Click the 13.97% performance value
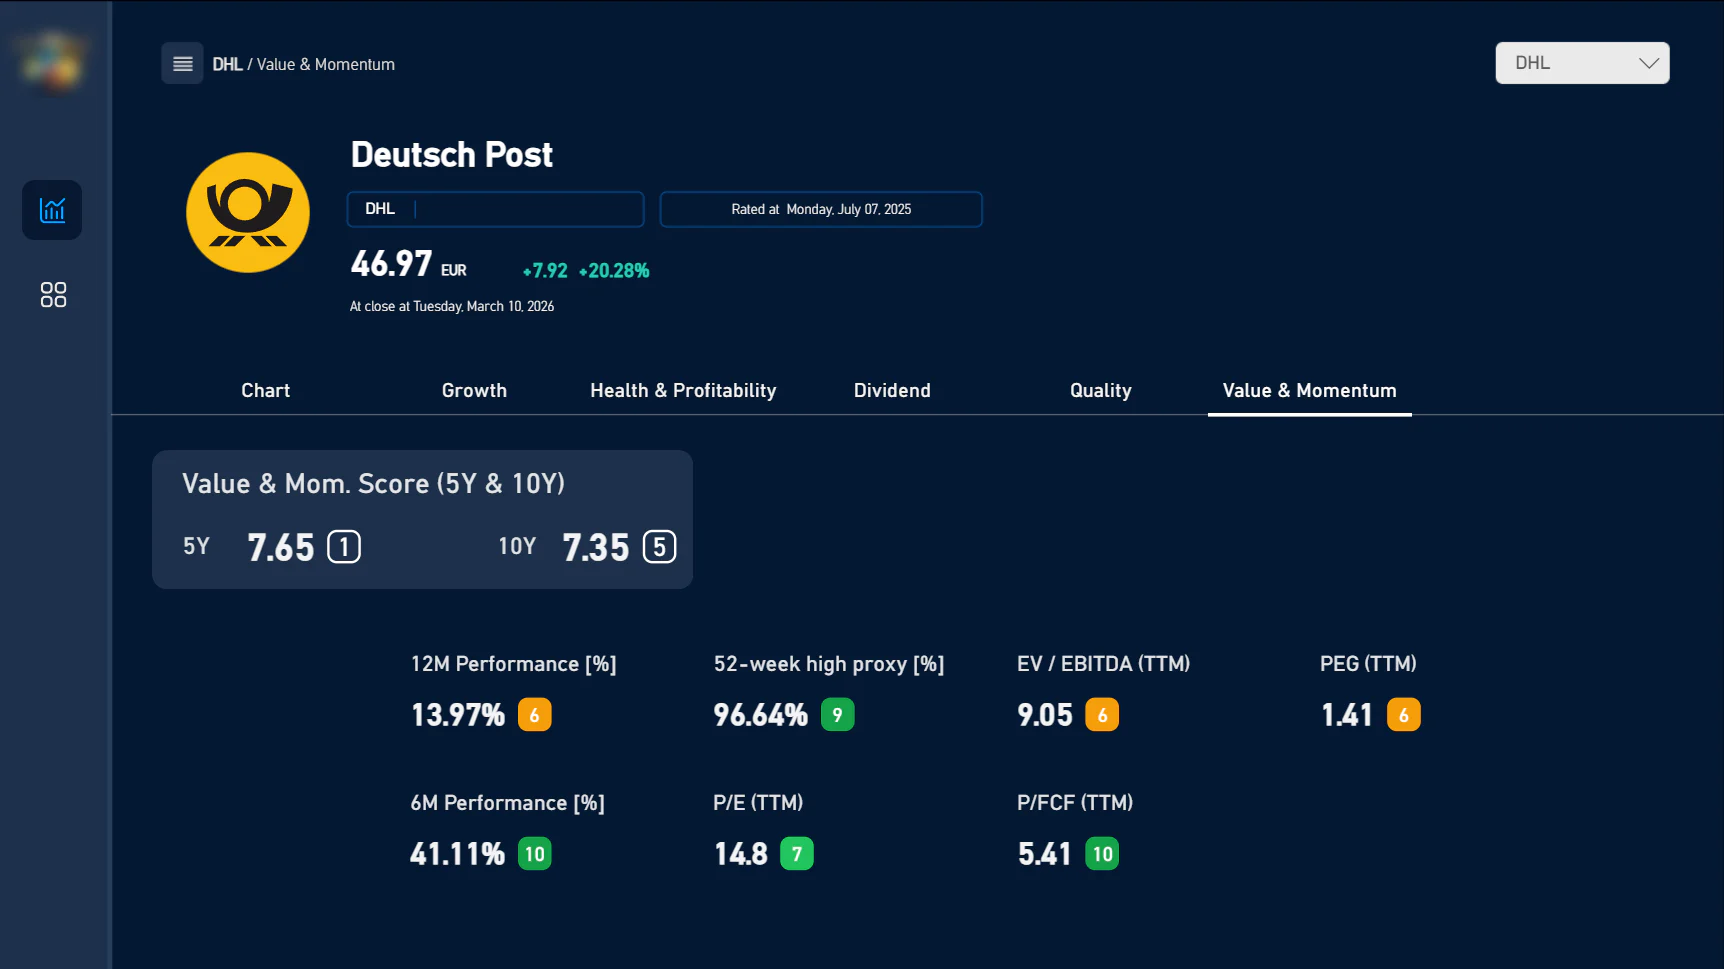Screen dimensions: 1724x969 point(458,715)
